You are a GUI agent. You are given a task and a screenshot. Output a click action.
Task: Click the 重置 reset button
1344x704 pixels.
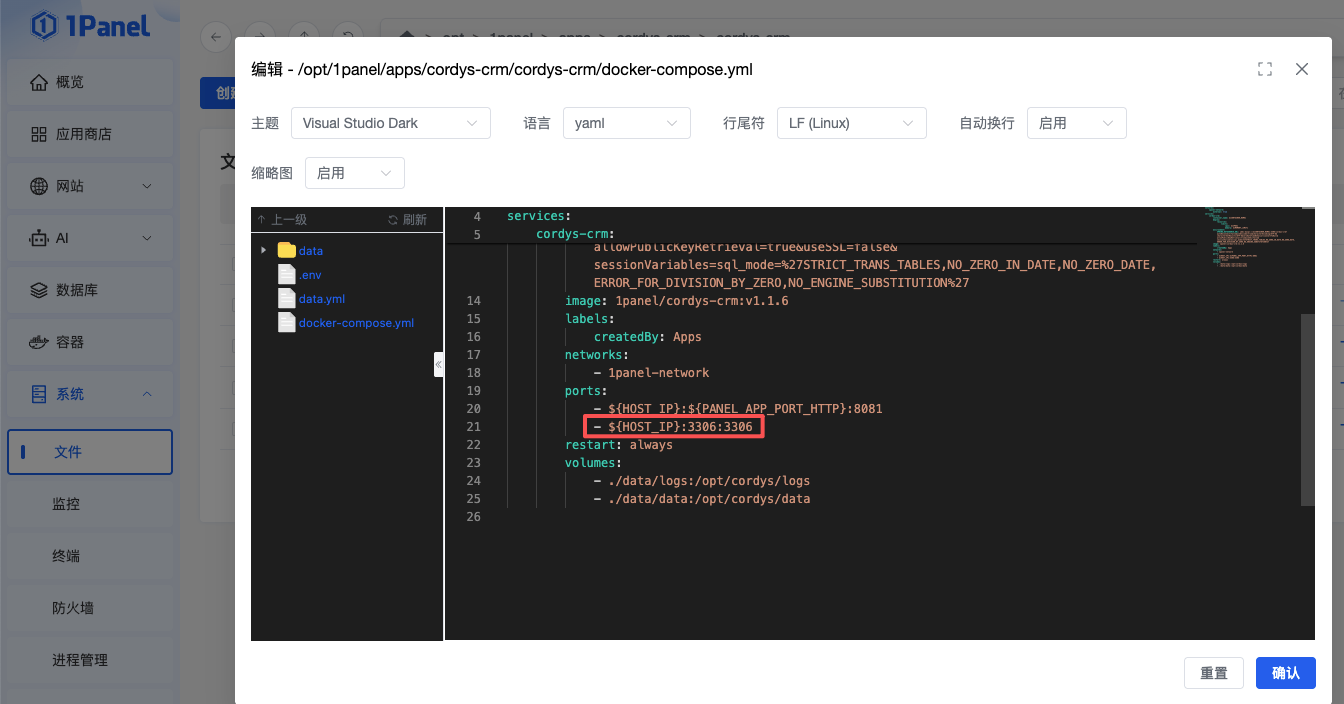pos(1214,673)
